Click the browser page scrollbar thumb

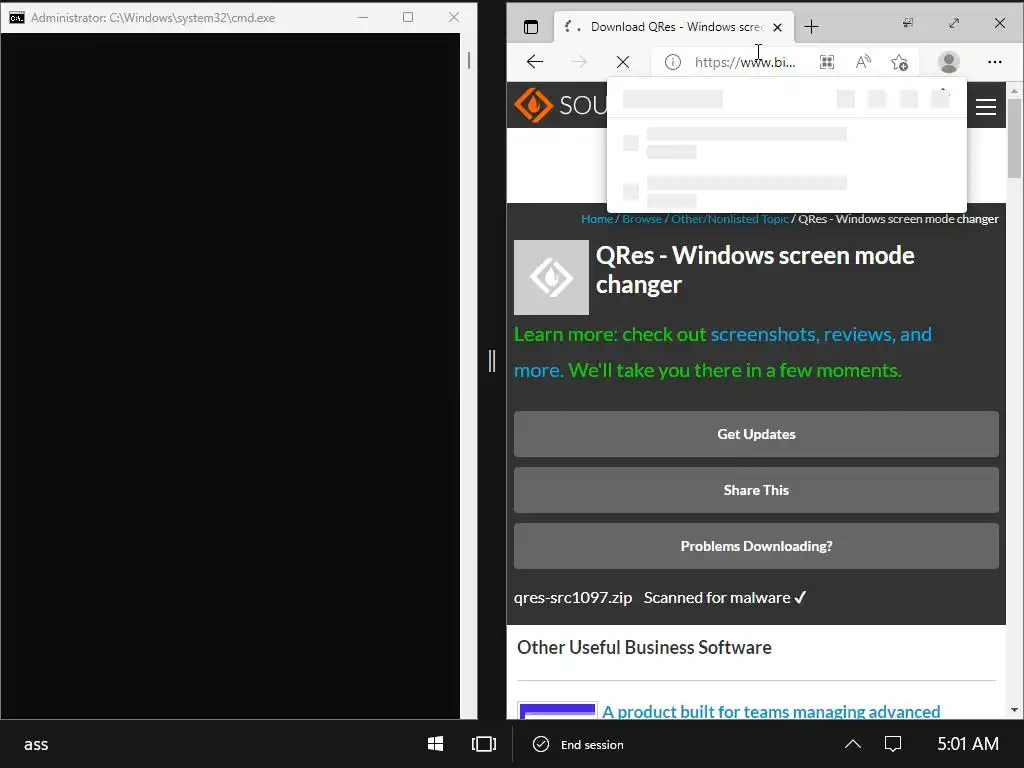[1014, 138]
